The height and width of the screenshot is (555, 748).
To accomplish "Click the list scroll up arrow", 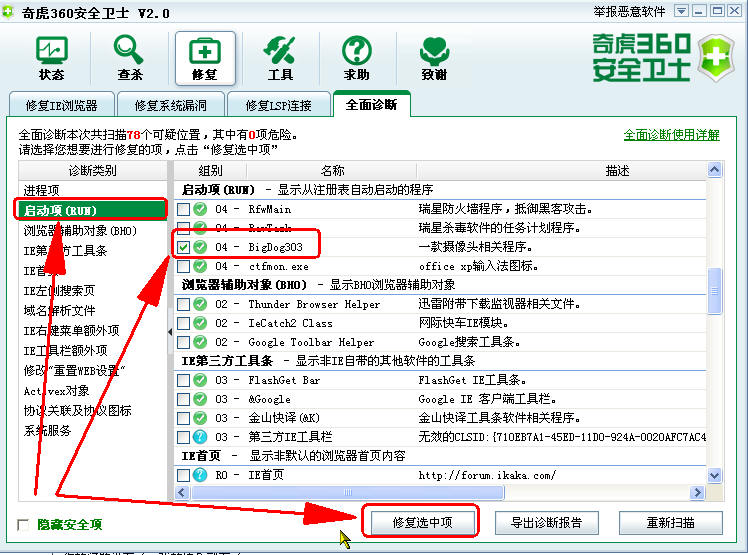I will point(714,170).
